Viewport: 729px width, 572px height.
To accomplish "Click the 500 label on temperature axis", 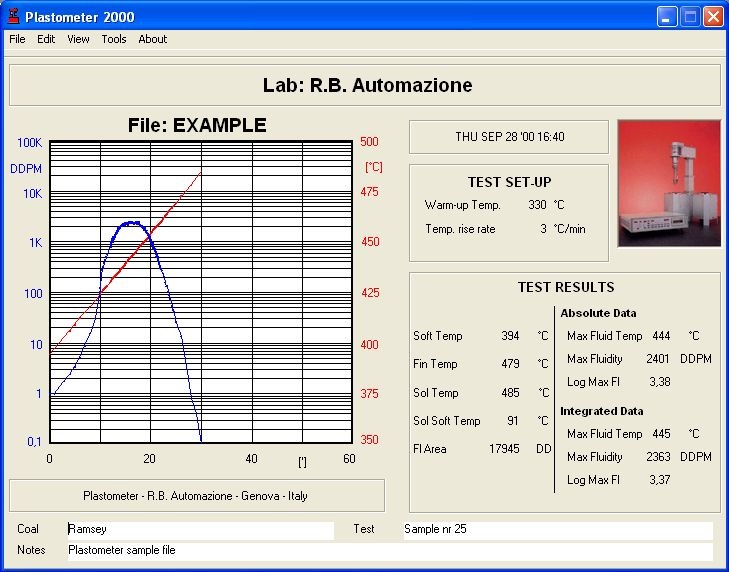I will tap(369, 142).
